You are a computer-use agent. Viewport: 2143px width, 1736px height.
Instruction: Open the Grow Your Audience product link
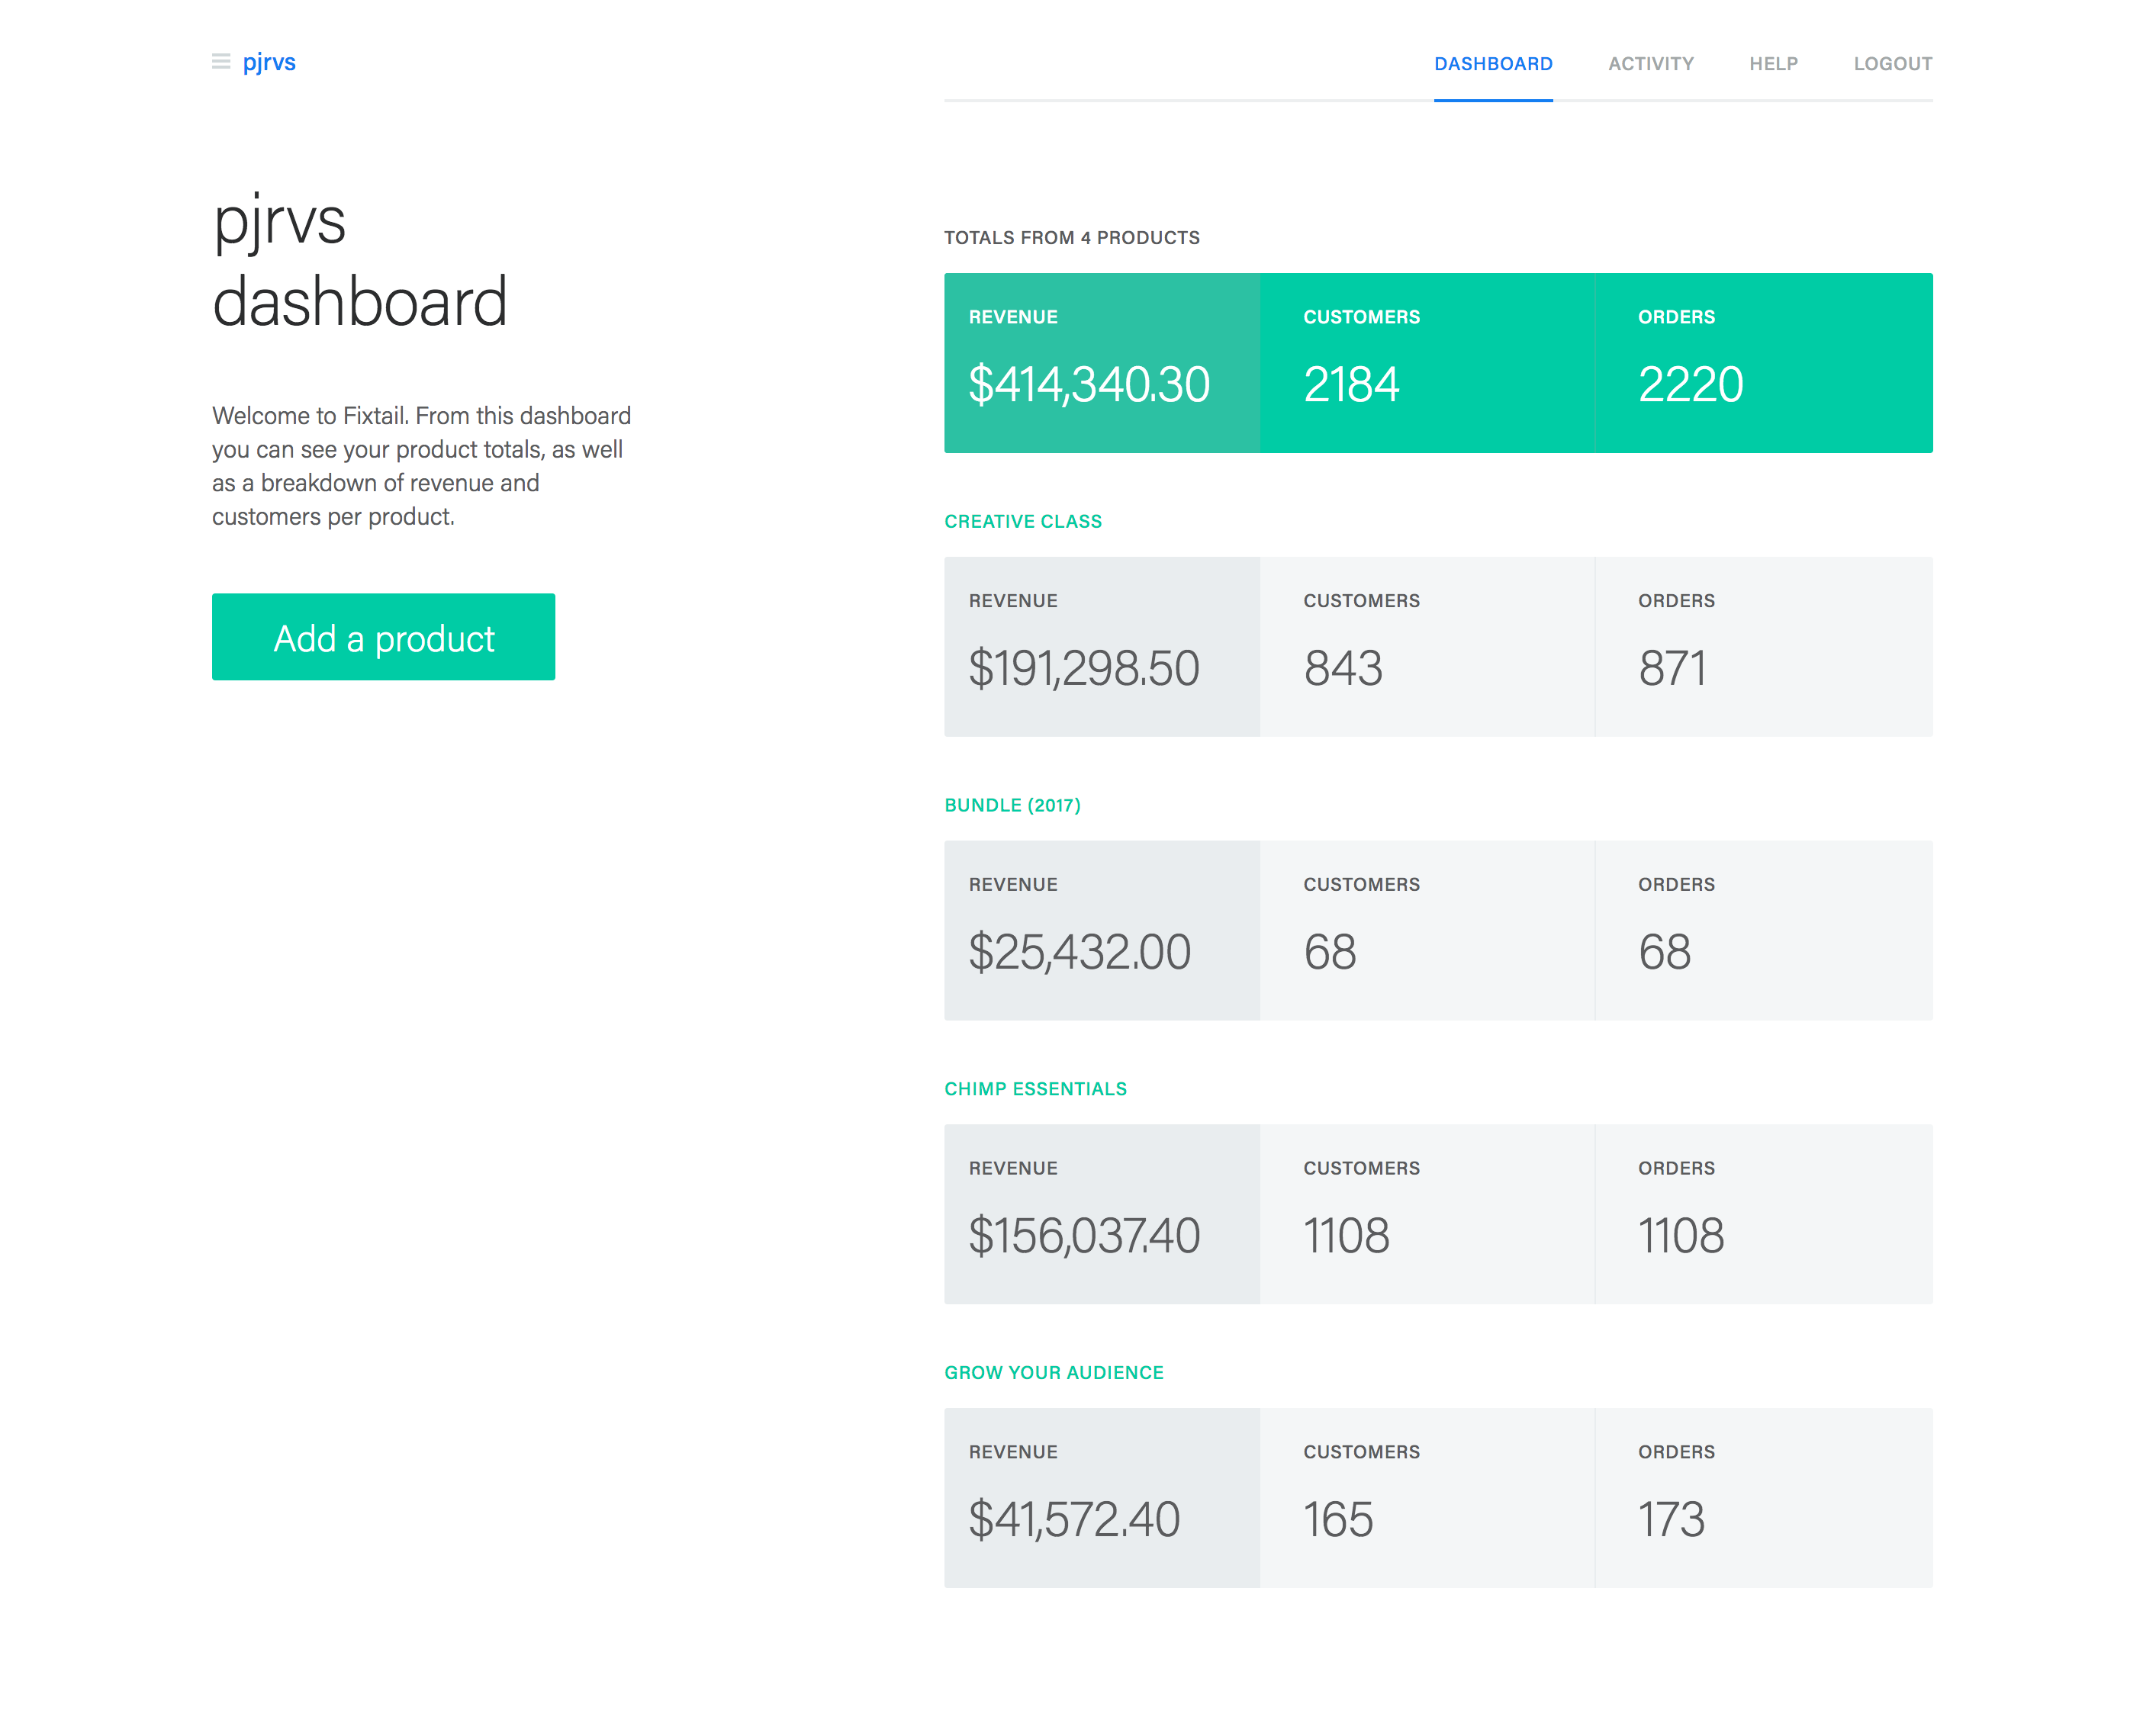[x=1053, y=1373]
